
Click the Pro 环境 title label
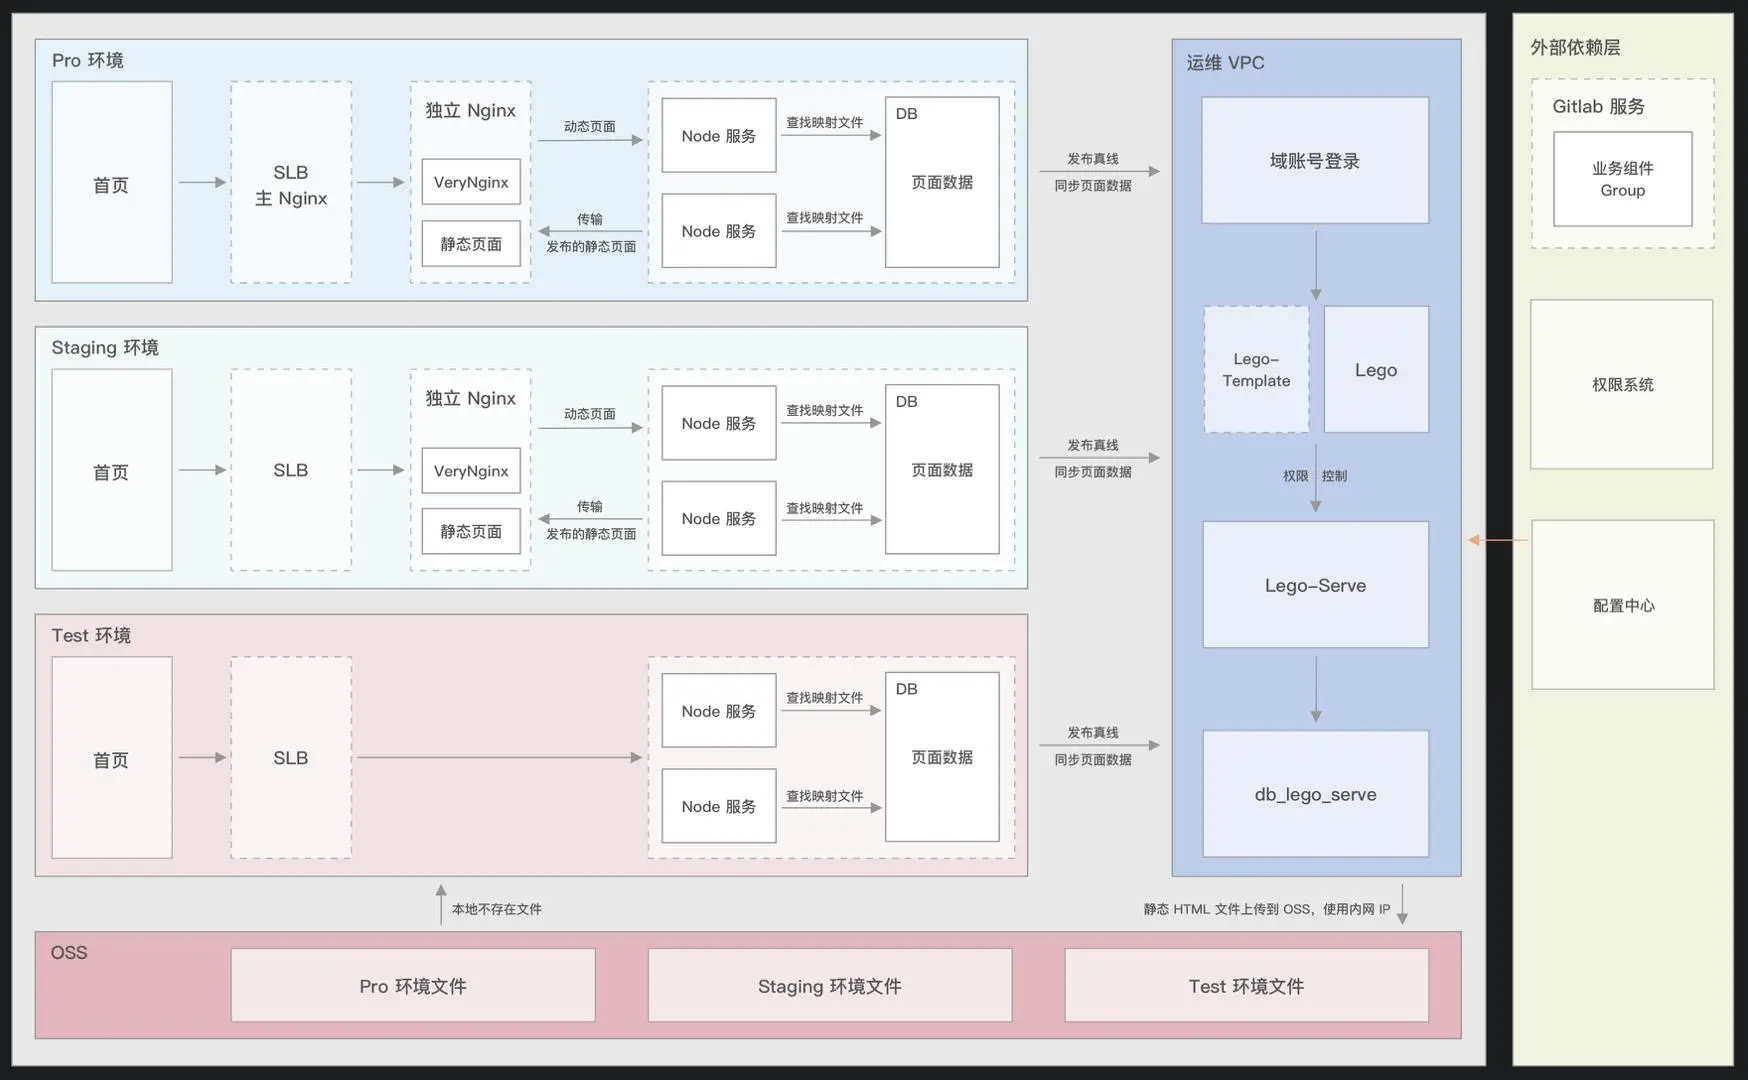[88, 61]
